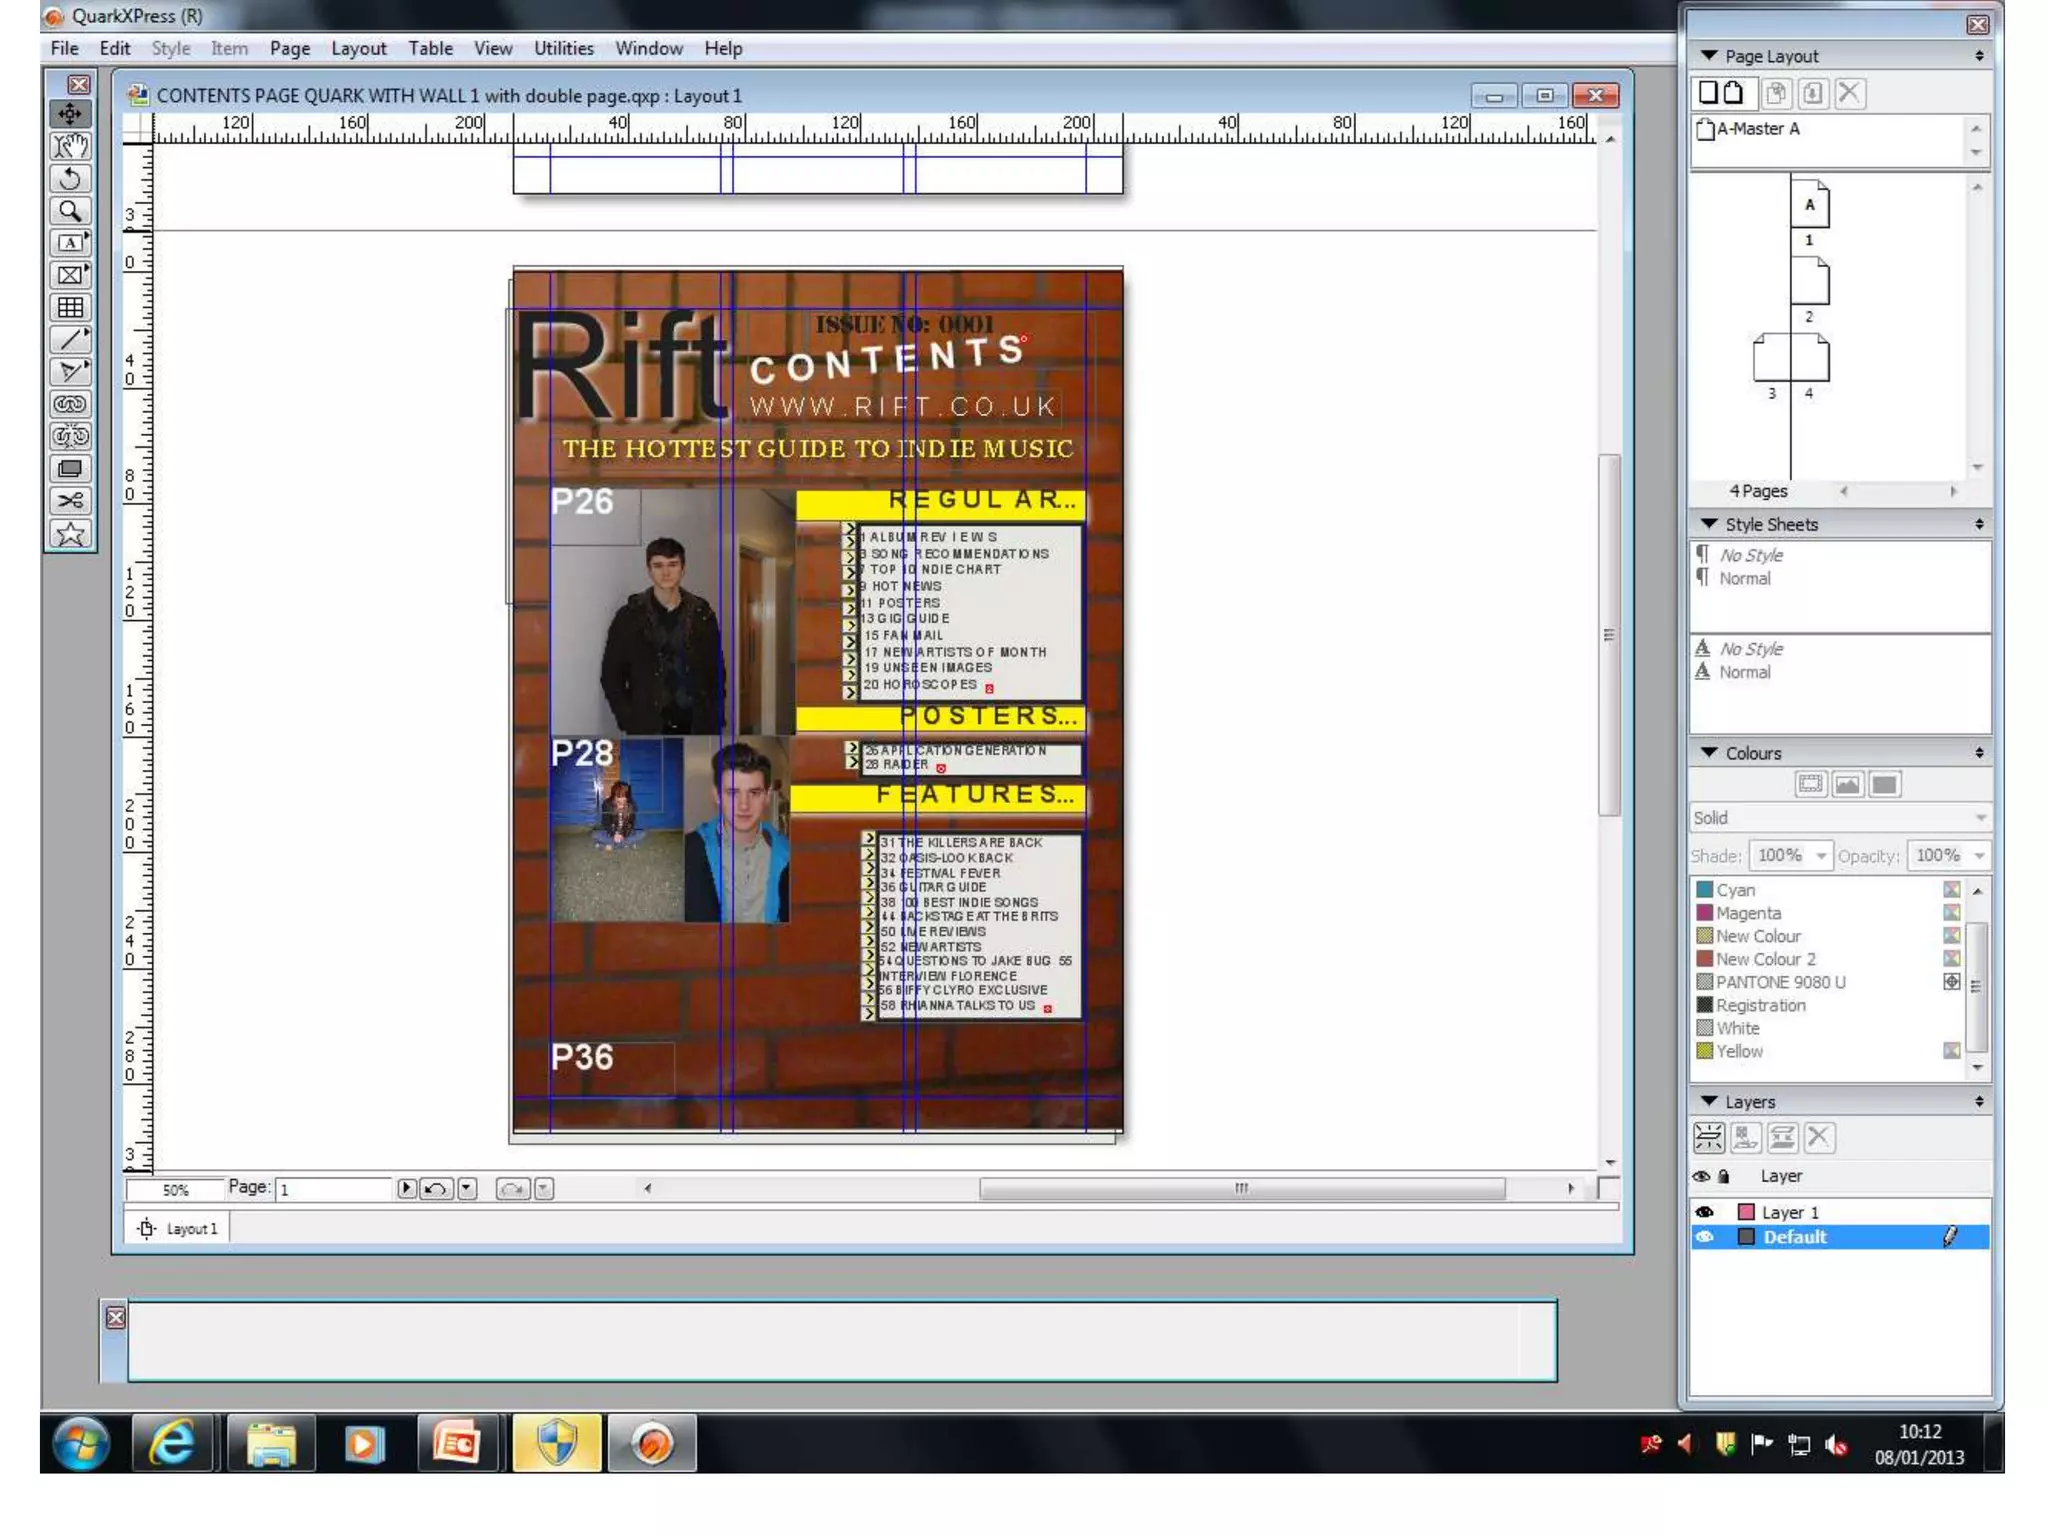2048x1536 pixels.
Task: Select the Rotation tool in toolbox
Action: click(x=70, y=179)
